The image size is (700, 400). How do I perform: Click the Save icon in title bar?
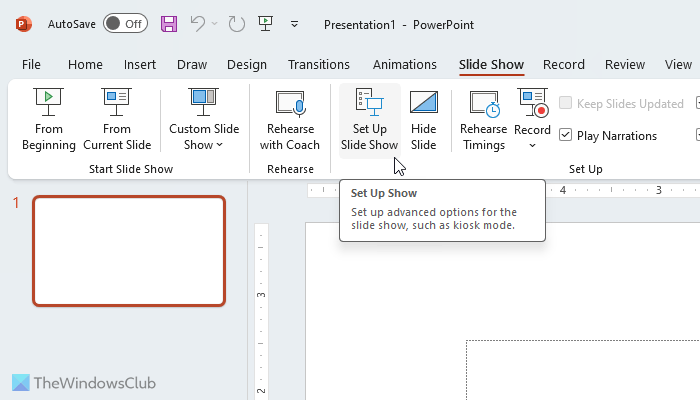tap(169, 23)
